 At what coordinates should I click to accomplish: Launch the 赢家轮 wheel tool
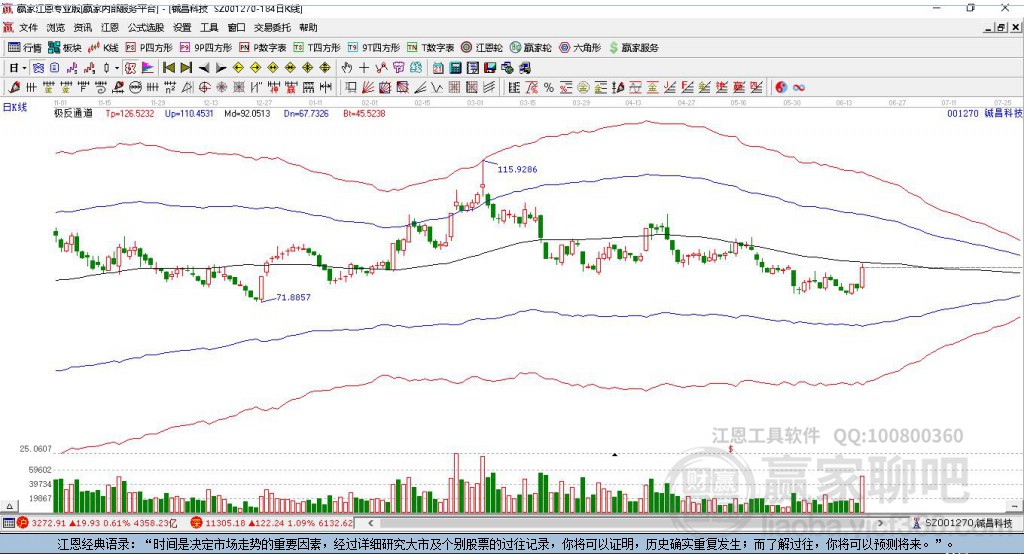[x=531, y=48]
